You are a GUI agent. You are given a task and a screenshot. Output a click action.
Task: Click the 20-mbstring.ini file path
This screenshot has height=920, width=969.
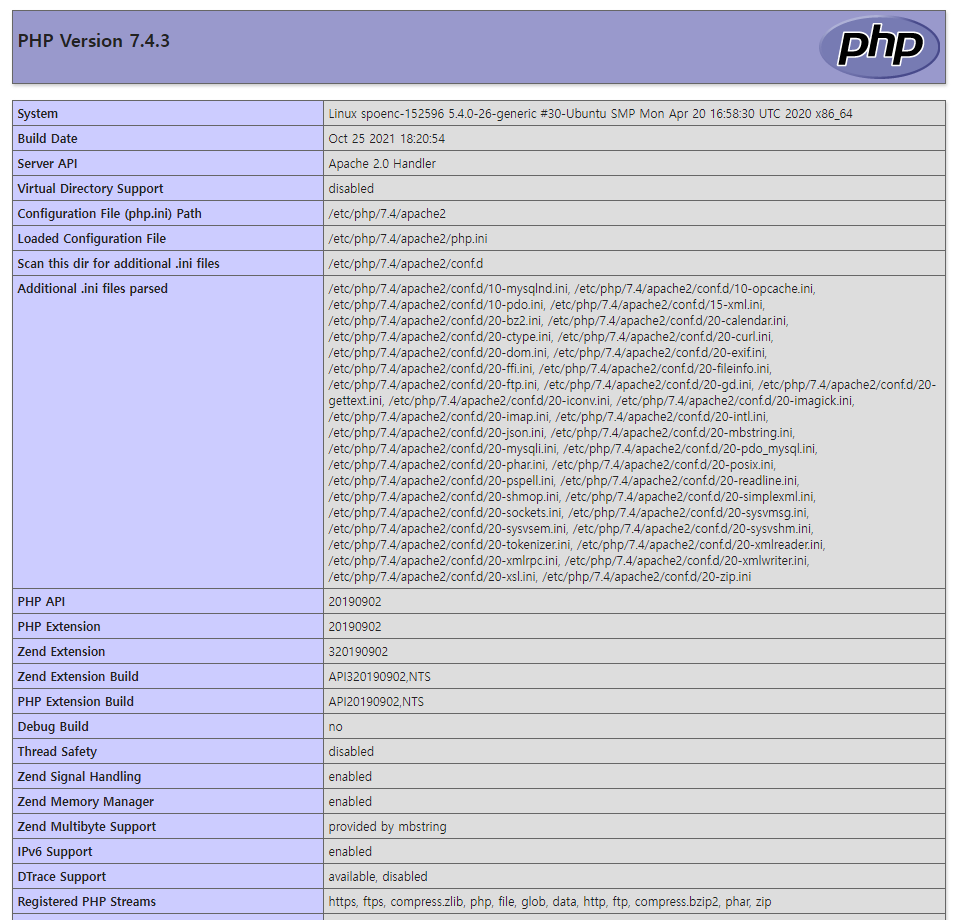[x=672, y=433]
